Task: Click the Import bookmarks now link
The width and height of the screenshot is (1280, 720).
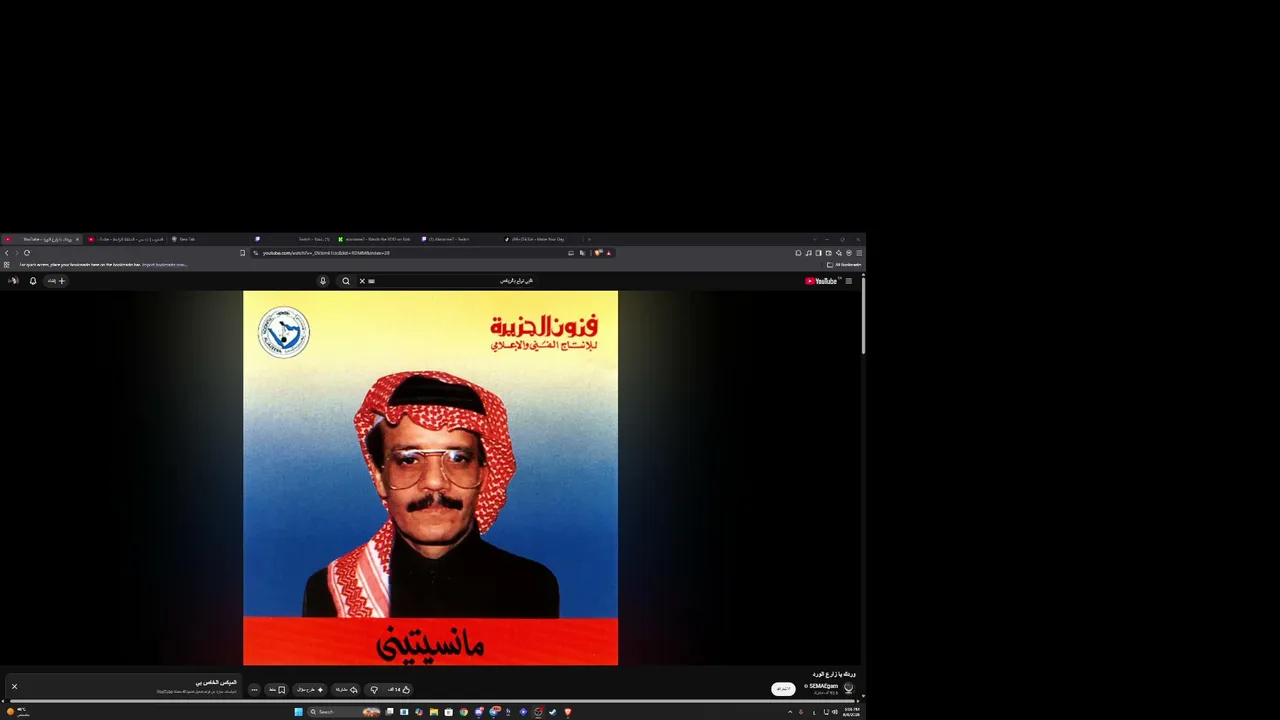Action: (165, 265)
